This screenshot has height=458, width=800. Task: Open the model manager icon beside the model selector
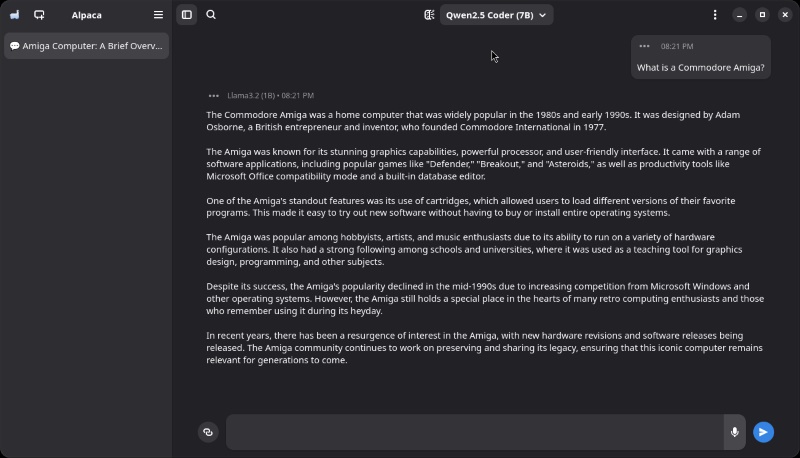(429, 15)
